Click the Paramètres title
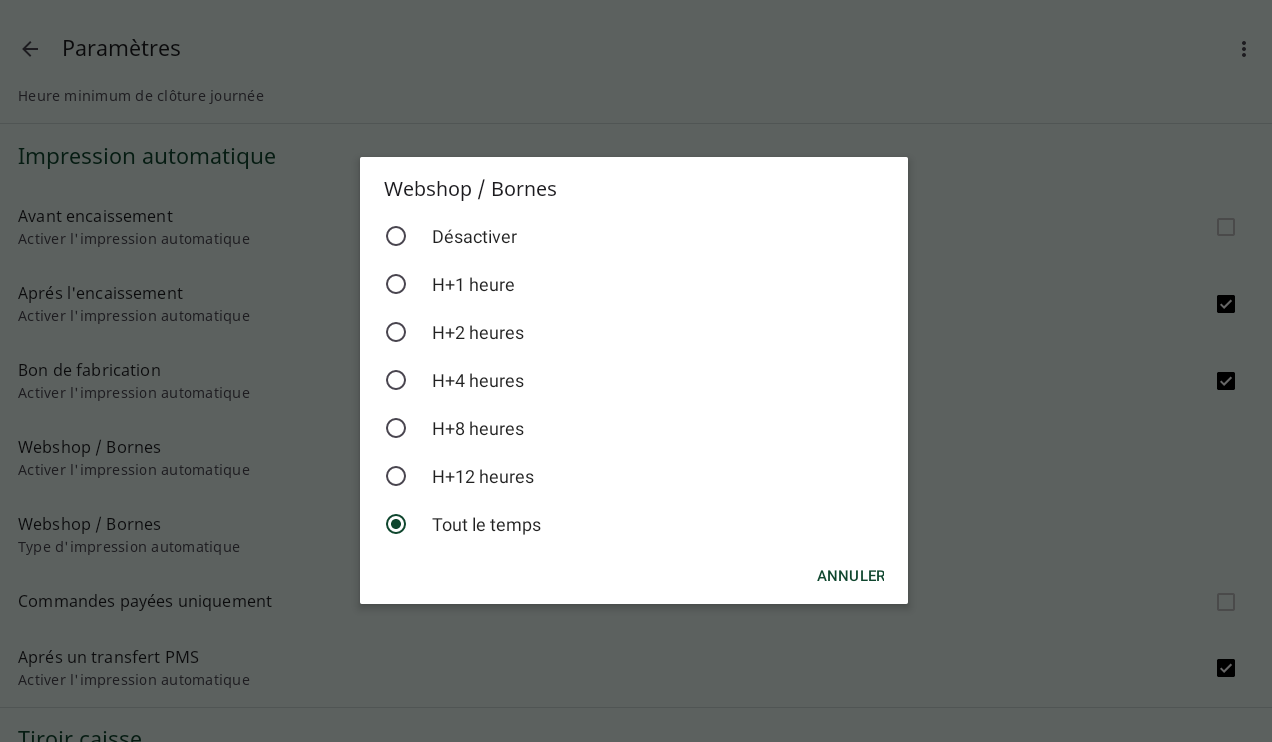 pos(121,48)
